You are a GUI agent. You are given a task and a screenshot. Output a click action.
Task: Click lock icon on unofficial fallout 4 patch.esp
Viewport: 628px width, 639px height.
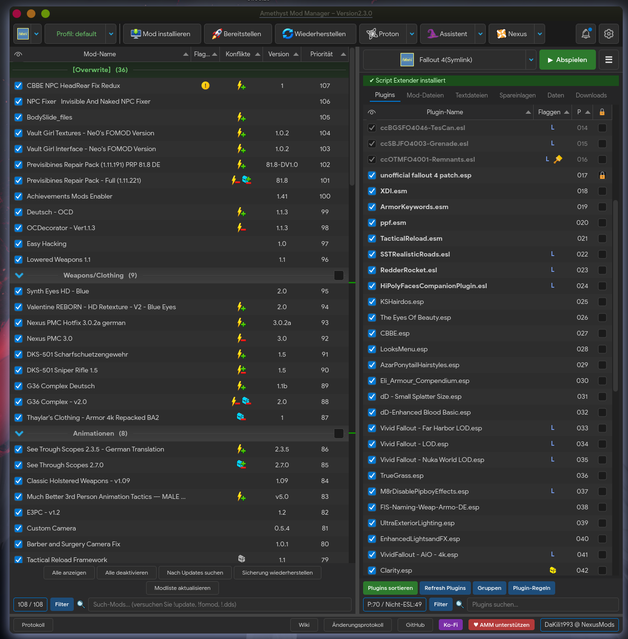(x=602, y=176)
